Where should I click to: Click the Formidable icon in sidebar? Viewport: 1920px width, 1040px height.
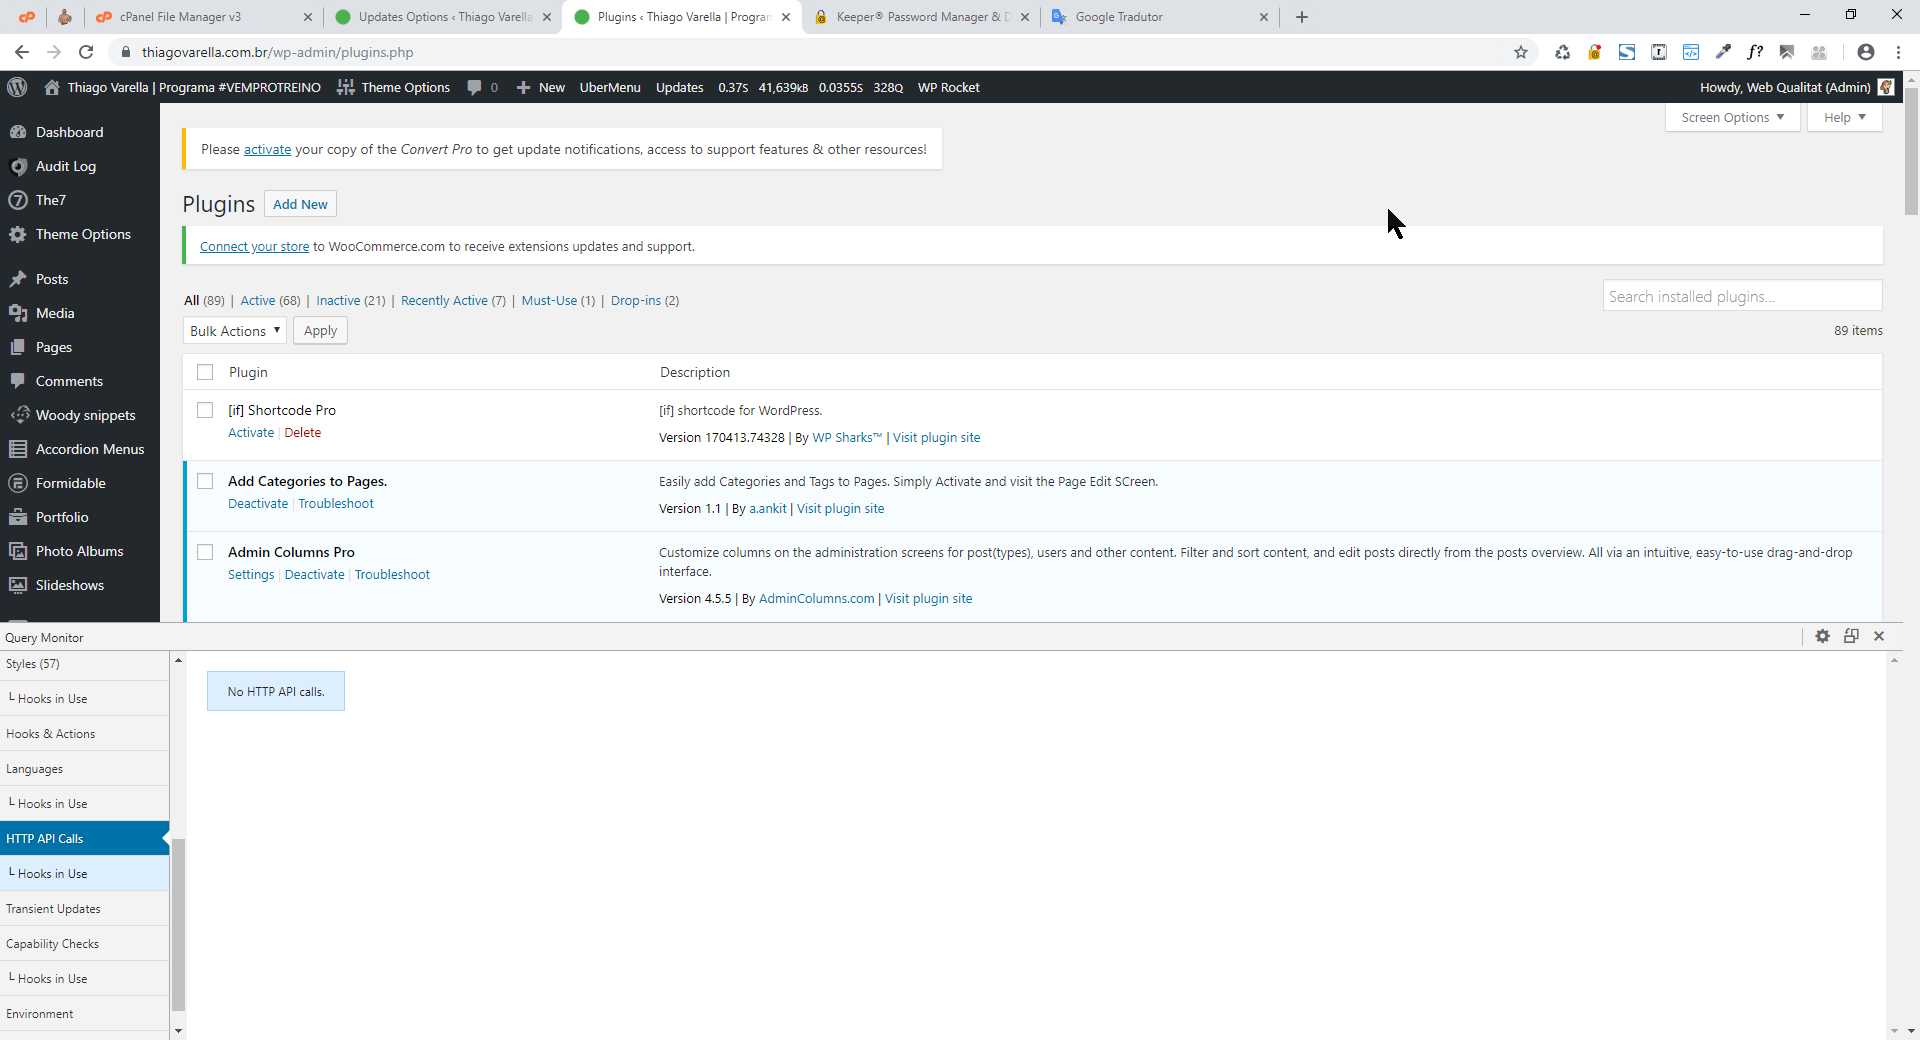click(18, 483)
